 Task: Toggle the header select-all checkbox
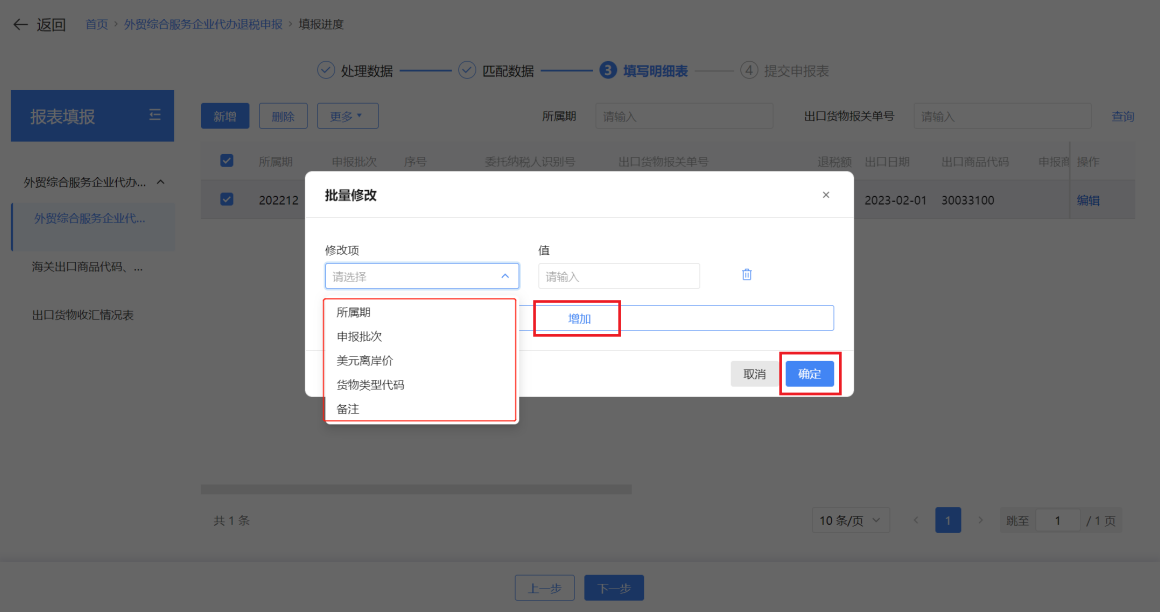[x=226, y=160]
